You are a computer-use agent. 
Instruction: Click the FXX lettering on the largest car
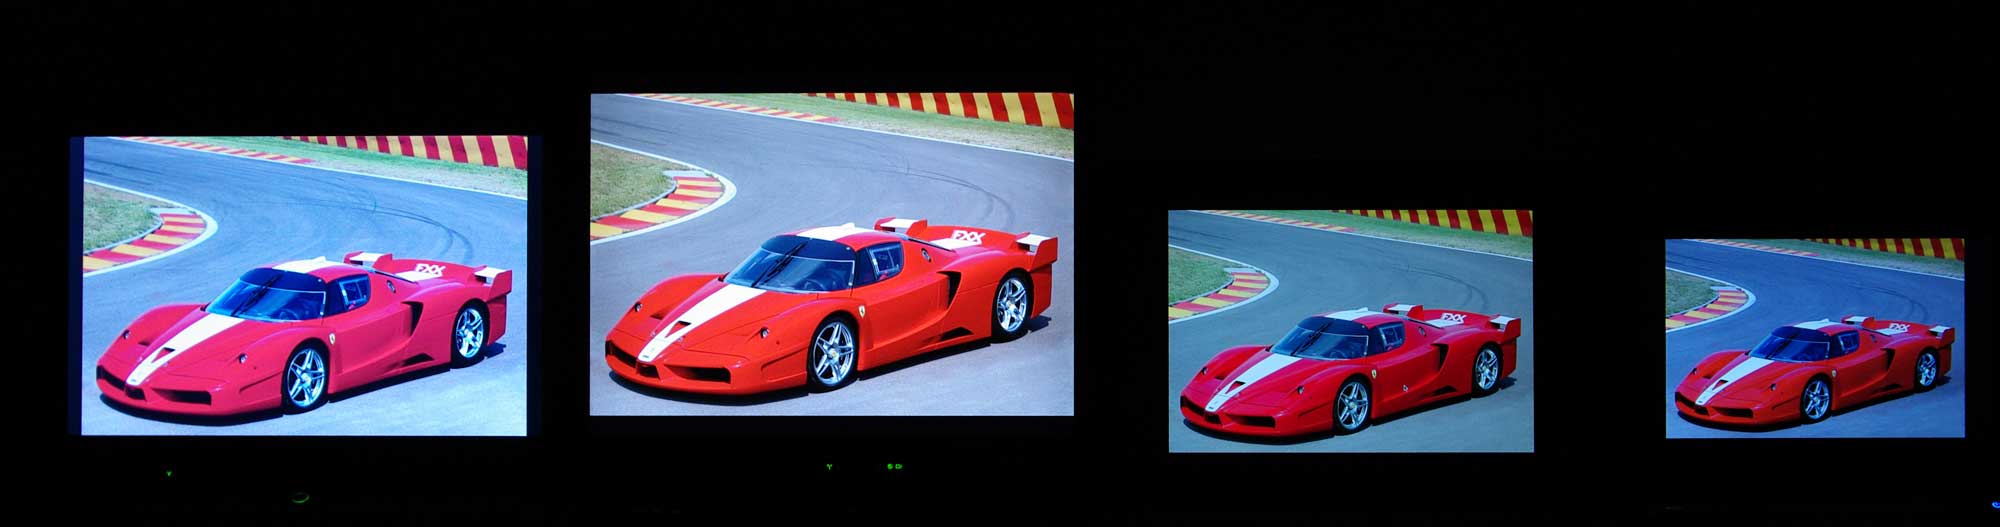click(968, 239)
